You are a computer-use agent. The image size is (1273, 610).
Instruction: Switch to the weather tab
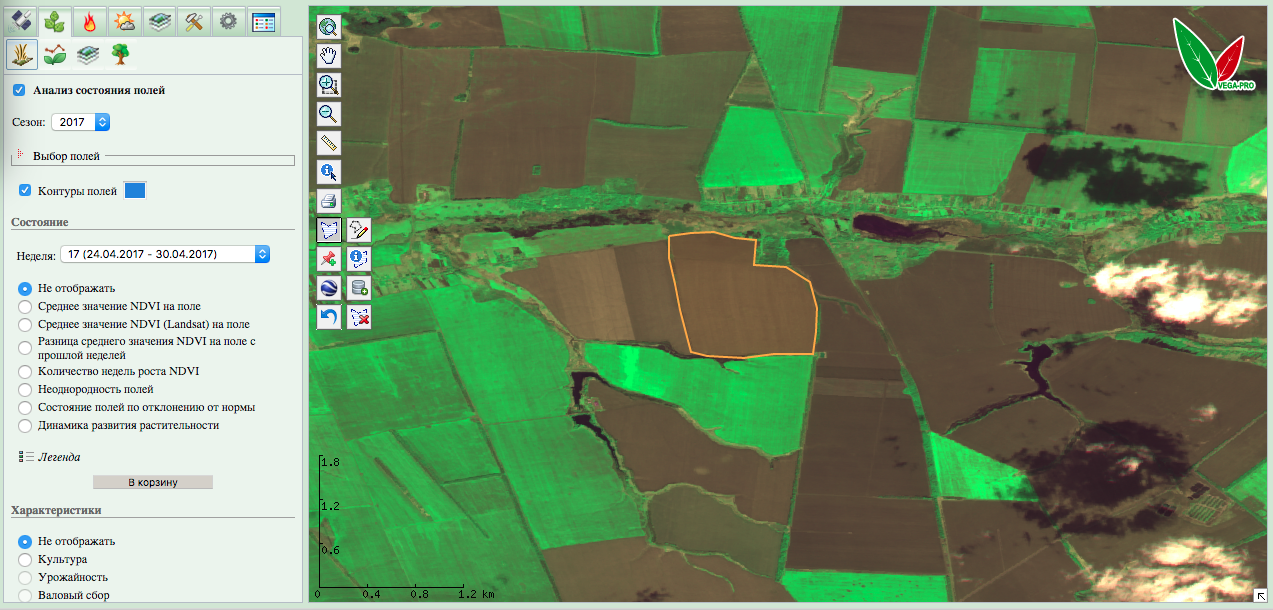tap(124, 20)
